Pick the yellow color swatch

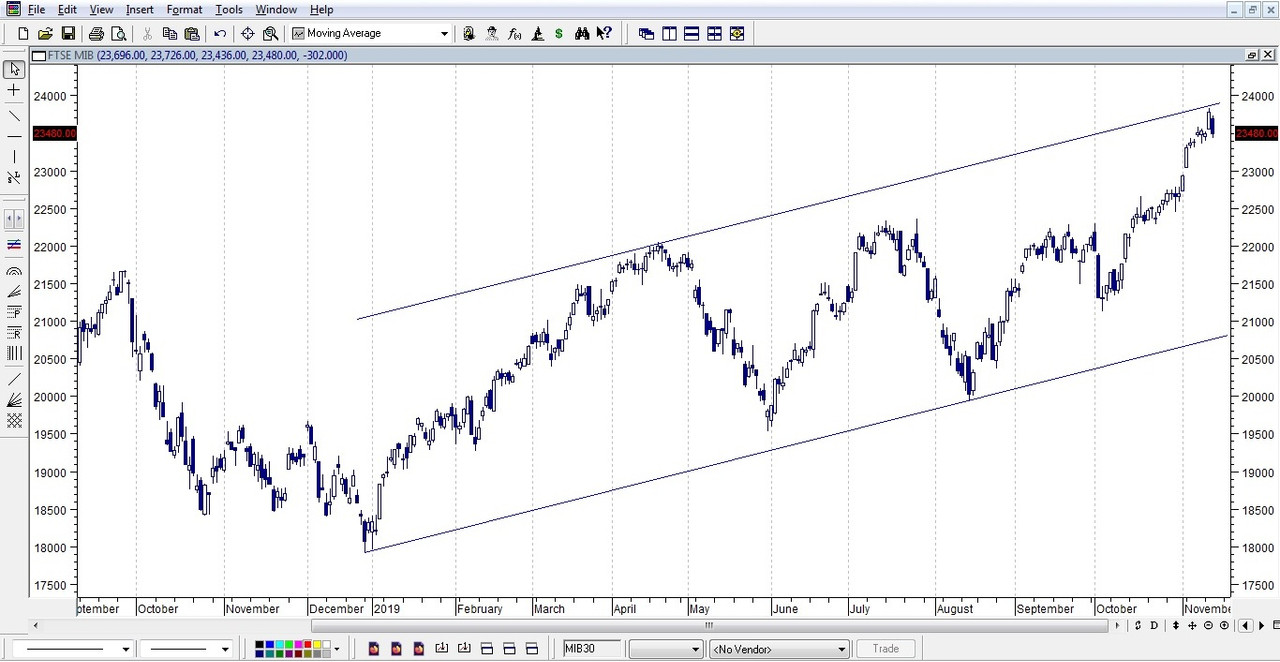pyautogui.click(x=316, y=645)
